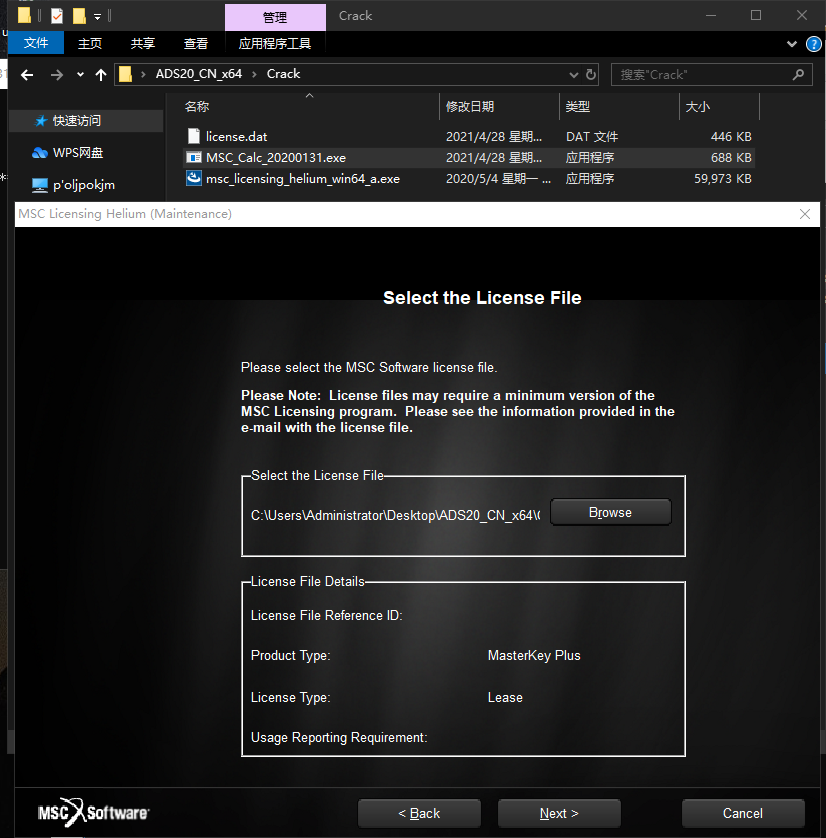Open the 文件 menu
This screenshot has width=826, height=838.
click(36, 43)
